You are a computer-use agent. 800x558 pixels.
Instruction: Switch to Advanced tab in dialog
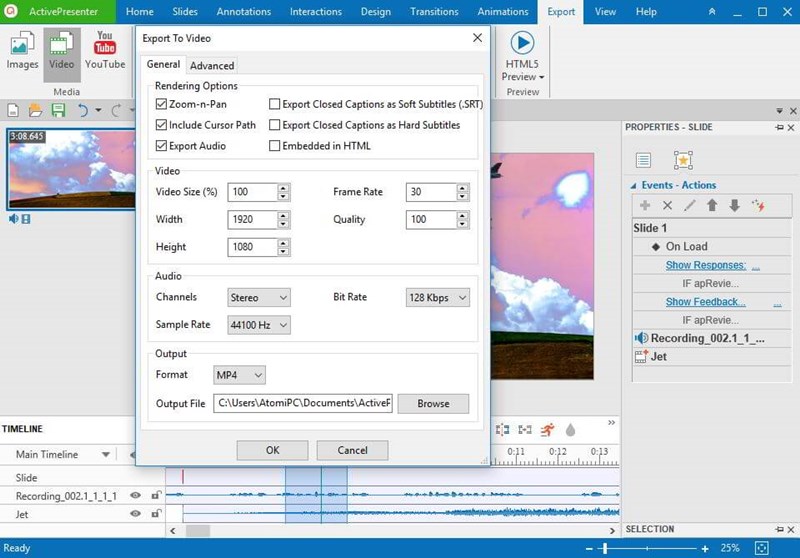(x=212, y=66)
